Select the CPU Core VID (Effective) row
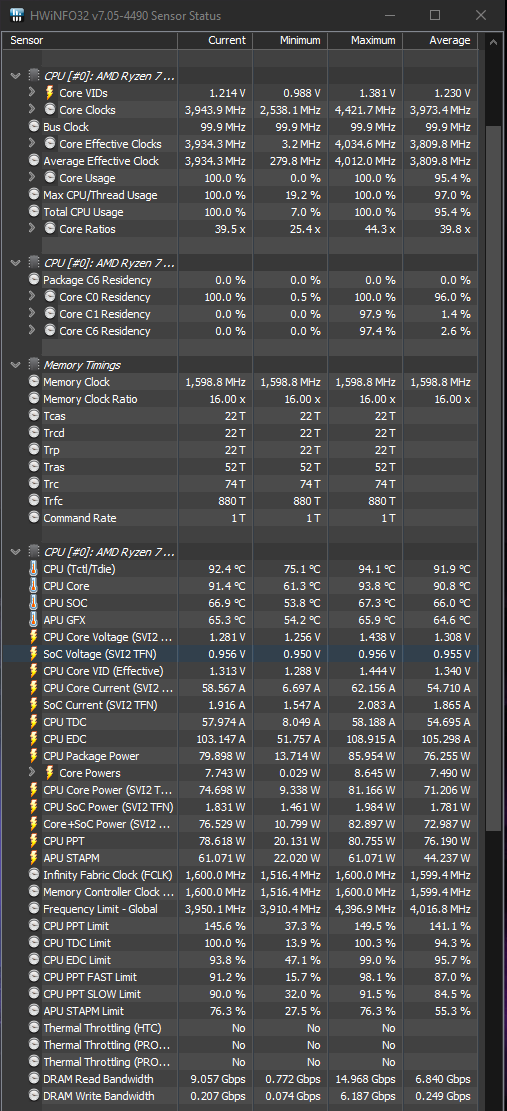The height and width of the screenshot is (1111, 507). coord(241,671)
